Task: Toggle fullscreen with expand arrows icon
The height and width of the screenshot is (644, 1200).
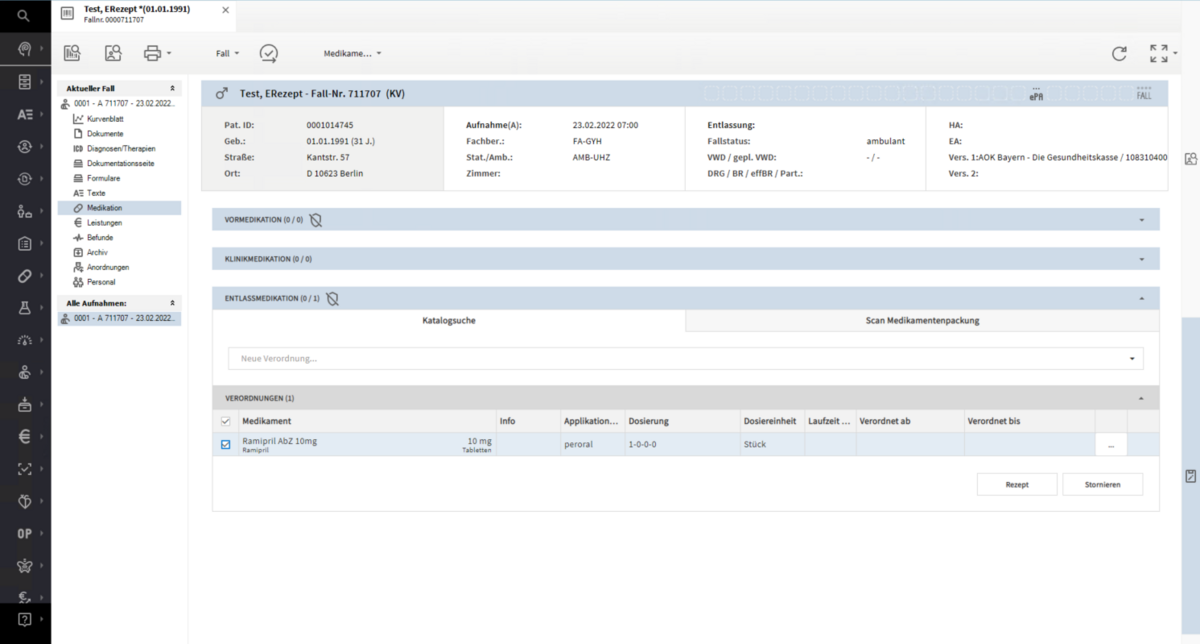Action: 1158,53
